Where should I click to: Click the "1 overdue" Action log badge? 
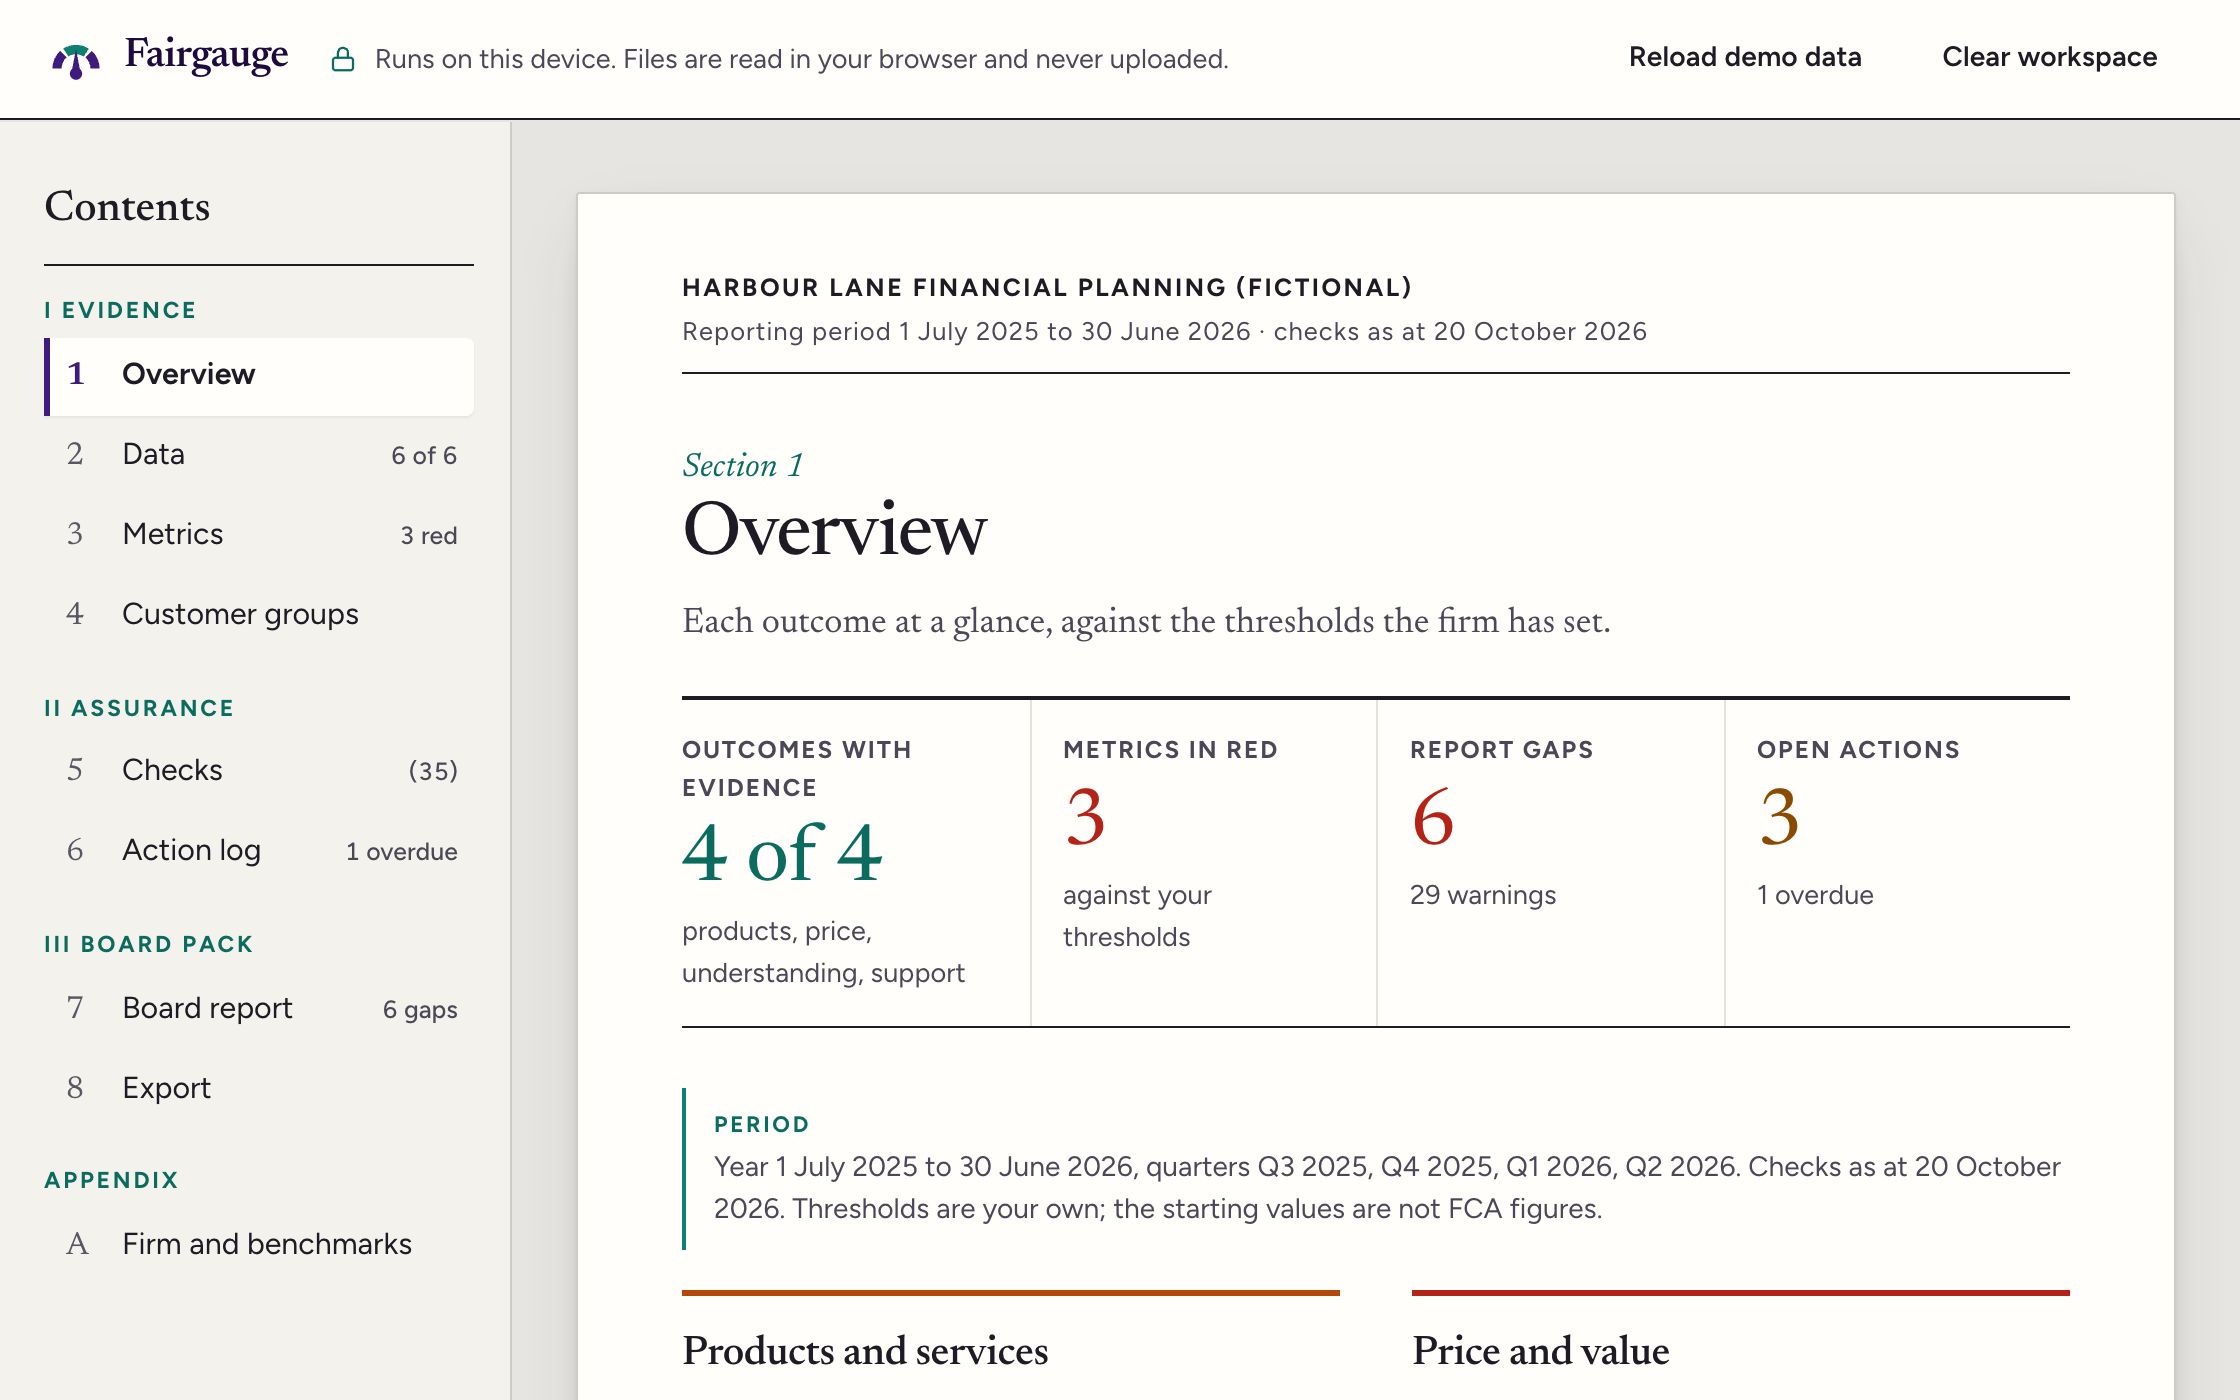(402, 852)
